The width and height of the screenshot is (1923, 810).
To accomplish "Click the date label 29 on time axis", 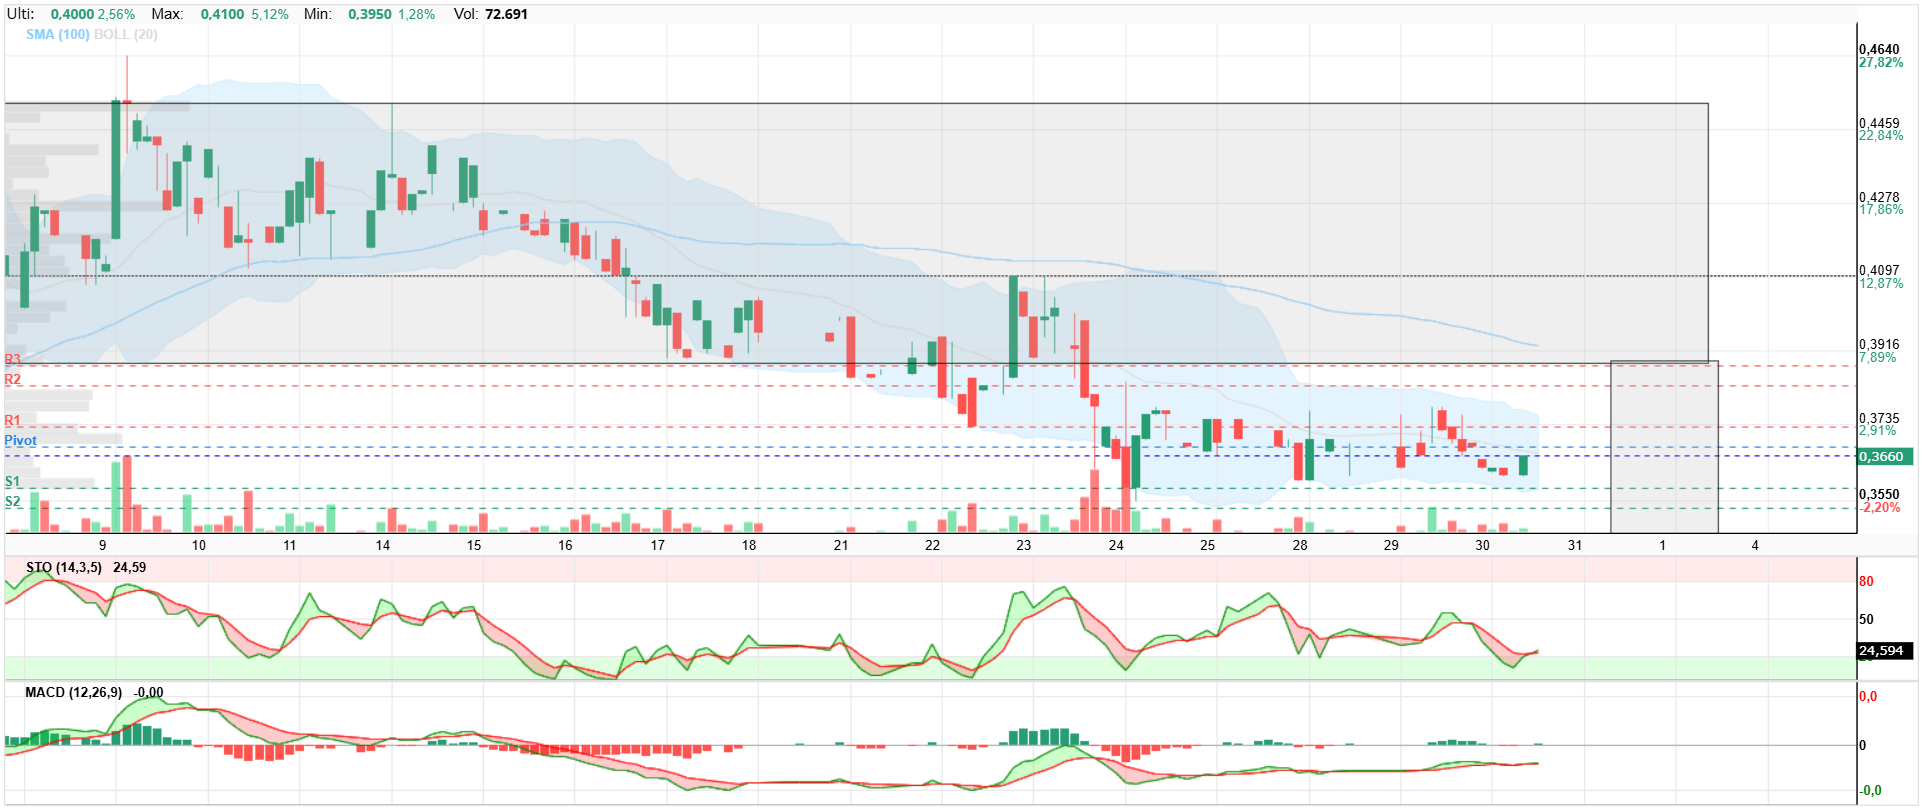I will tap(1391, 545).
